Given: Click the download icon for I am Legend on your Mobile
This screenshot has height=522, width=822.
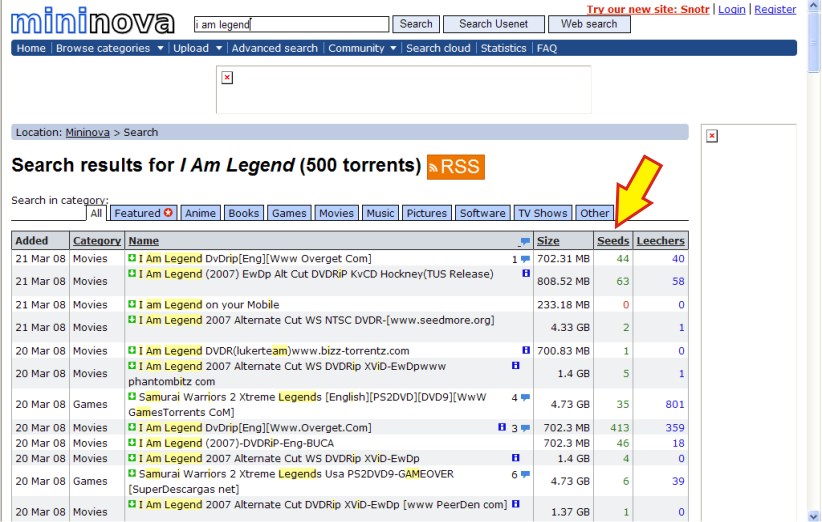Looking at the screenshot, I should 132,304.
